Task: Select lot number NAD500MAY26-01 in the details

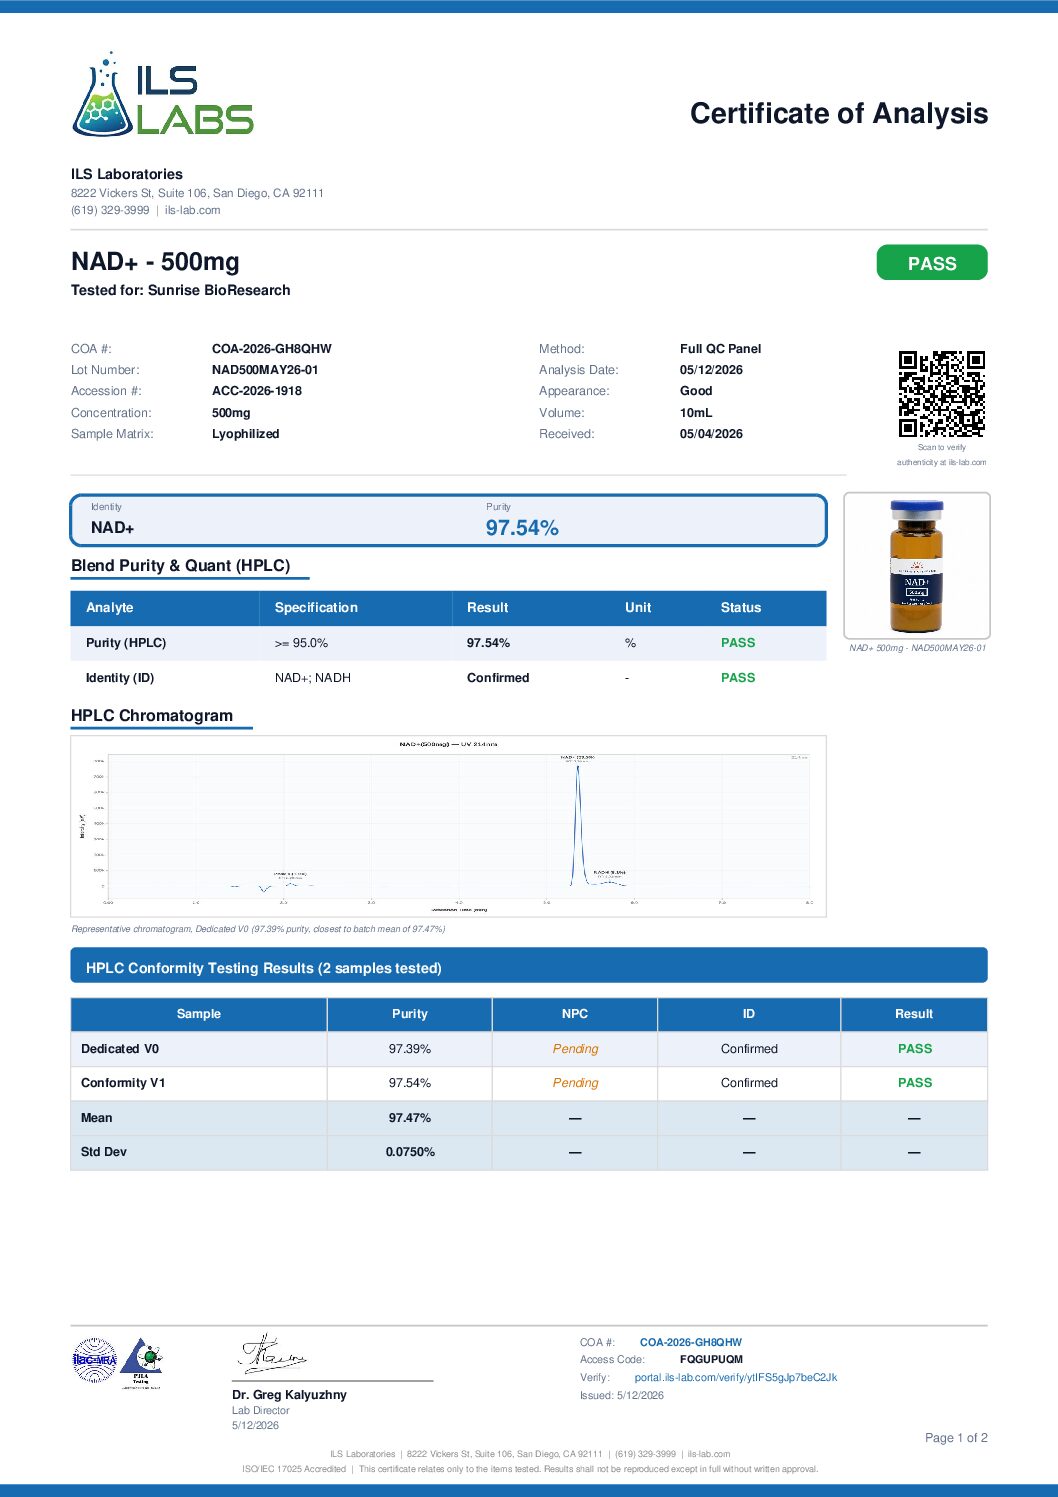Action: pos(265,370)
